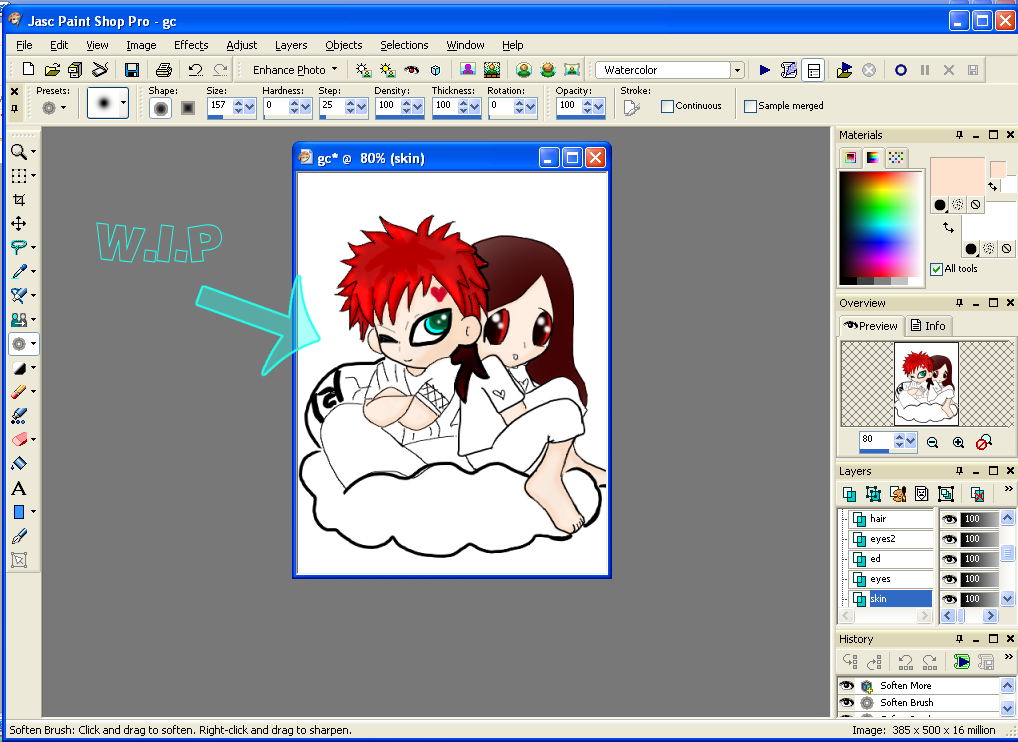The image size is (1018, 742).
Task: Open the Adjust menu
Action: [242, 45]
